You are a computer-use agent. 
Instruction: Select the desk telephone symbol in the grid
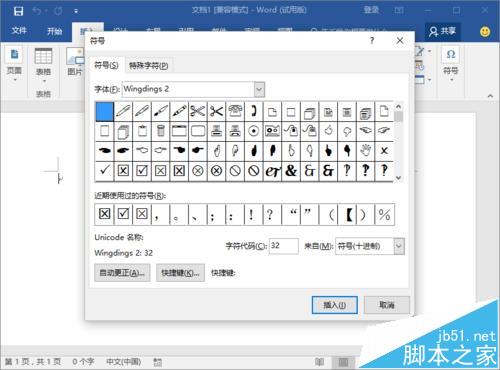235,111
